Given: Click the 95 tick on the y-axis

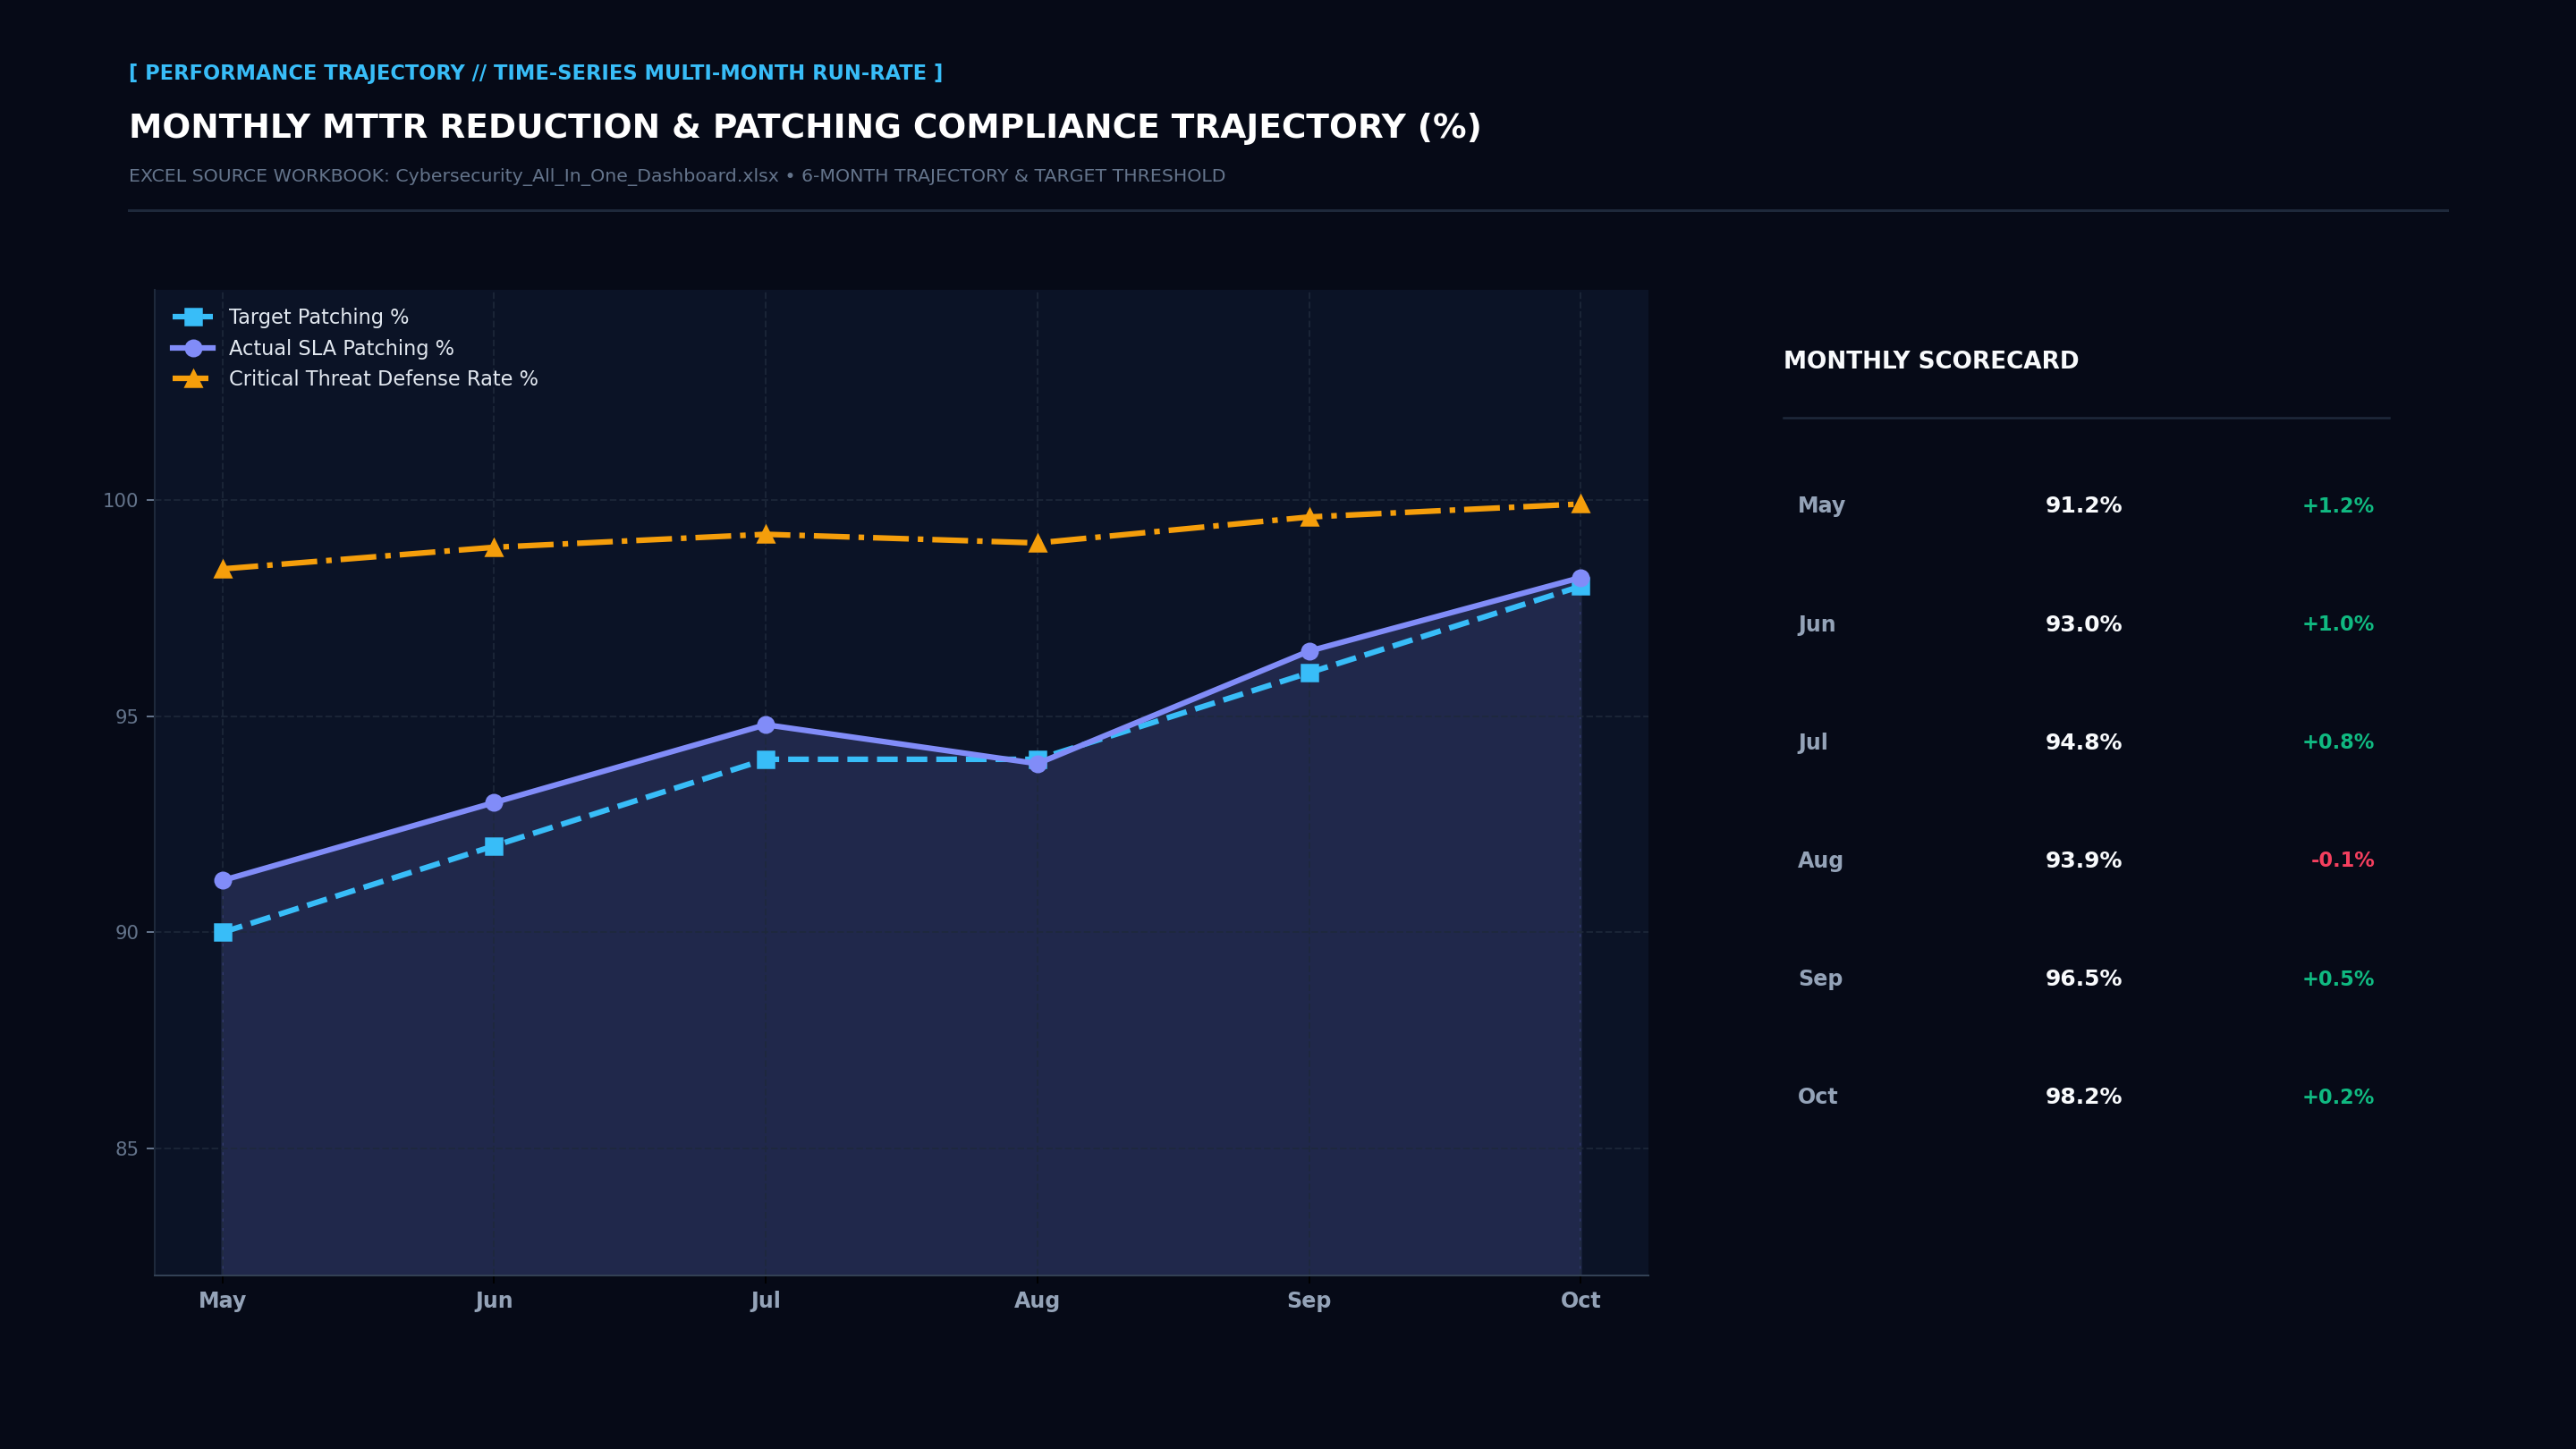Looking at the screenshot, I should pos(127,717).
